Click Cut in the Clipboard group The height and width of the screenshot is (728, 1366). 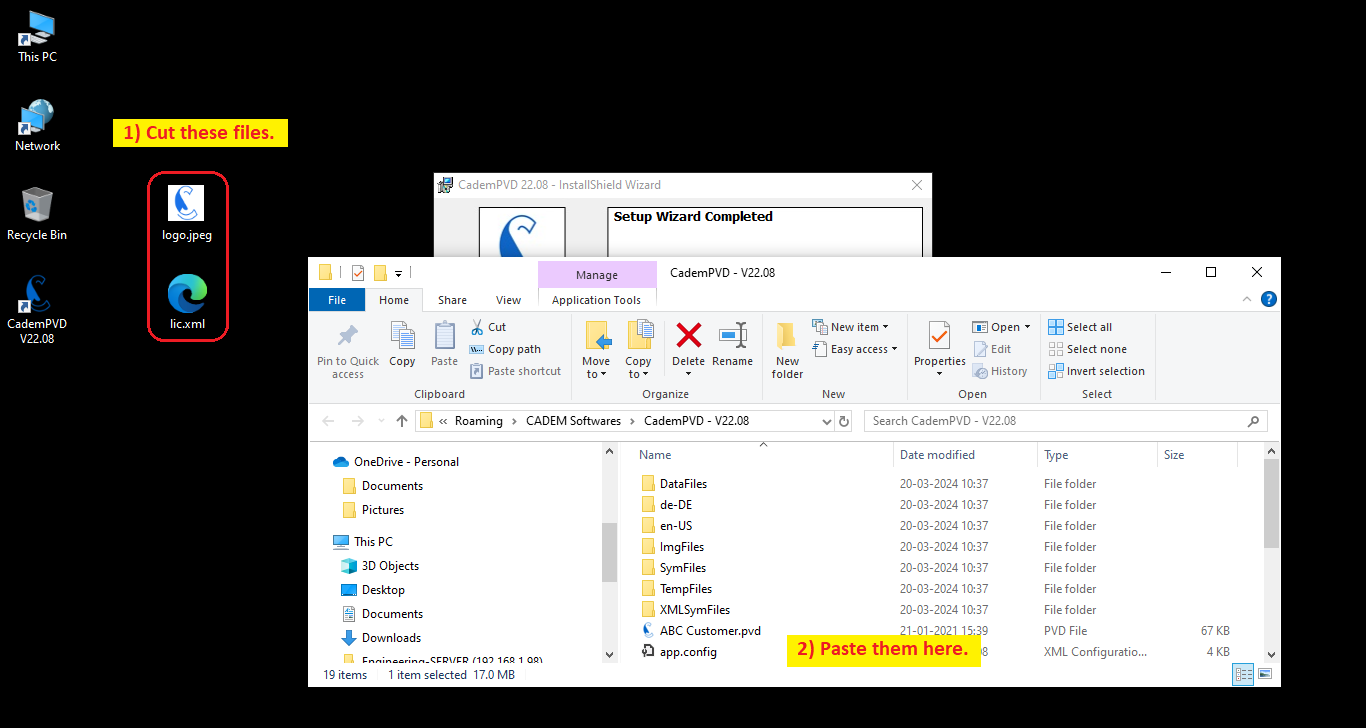[488, 327]
